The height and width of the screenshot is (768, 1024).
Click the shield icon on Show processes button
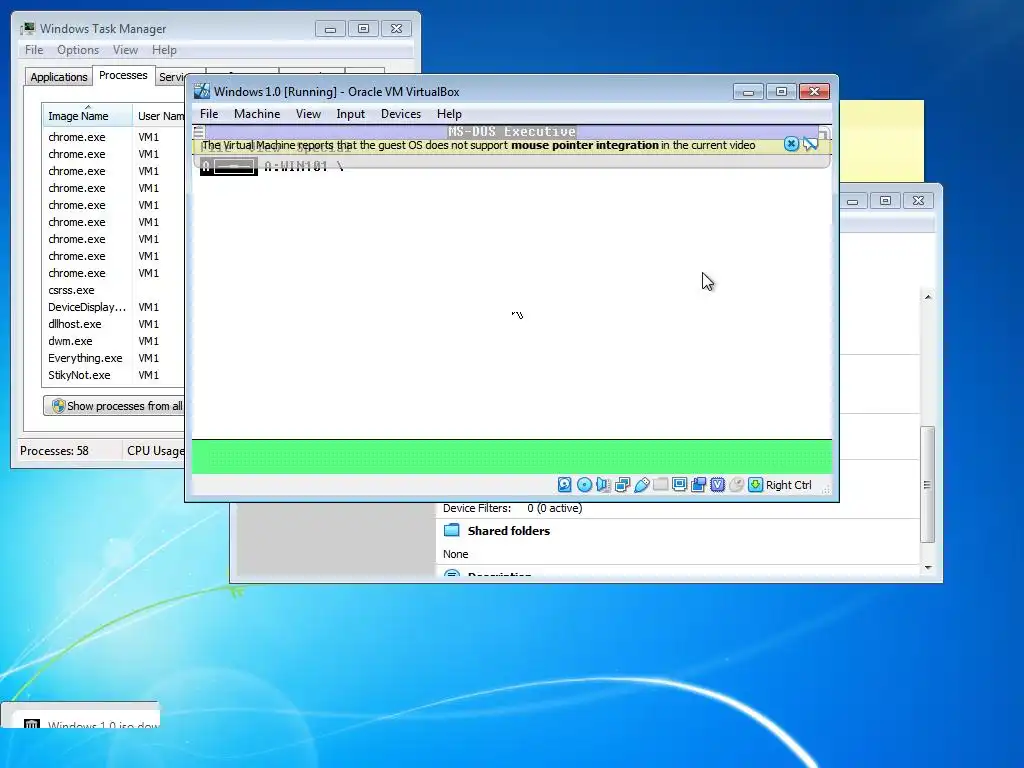[58, 406]
